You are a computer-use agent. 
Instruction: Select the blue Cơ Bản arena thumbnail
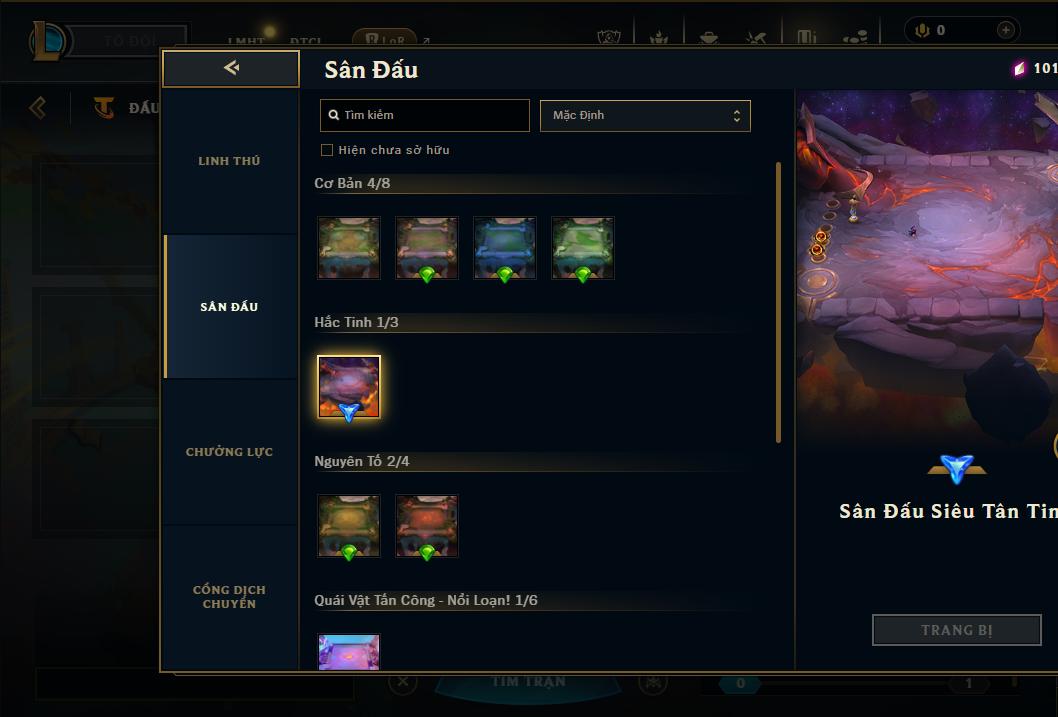tap(505, 248)
